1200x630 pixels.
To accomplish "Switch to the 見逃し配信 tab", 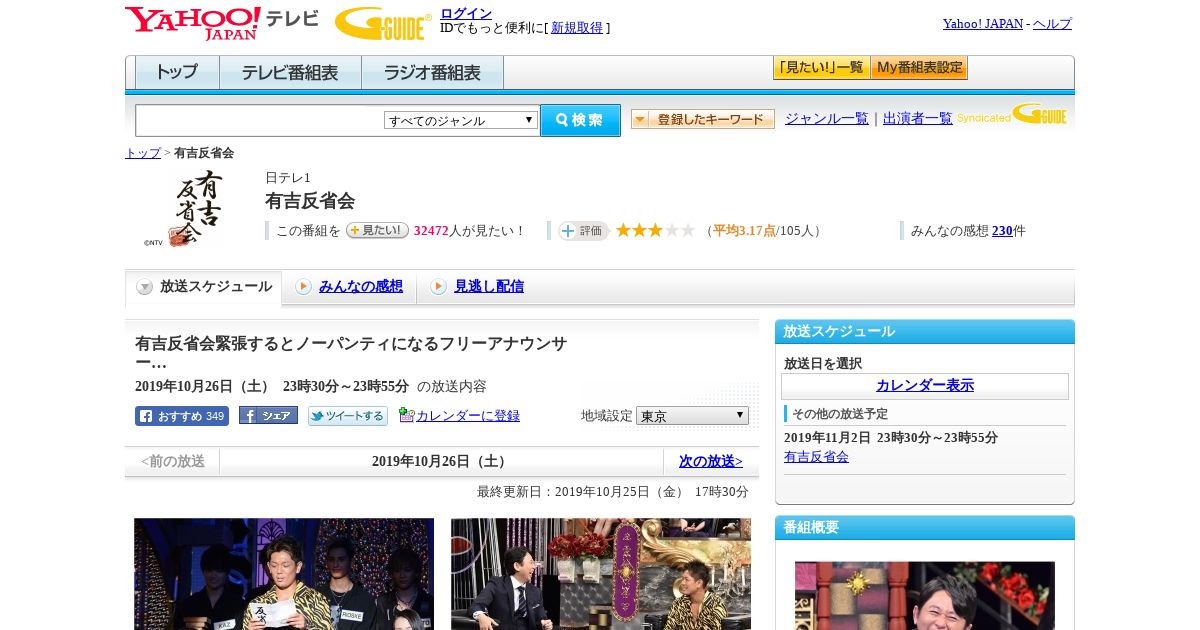I will click(x=478, y=288).
